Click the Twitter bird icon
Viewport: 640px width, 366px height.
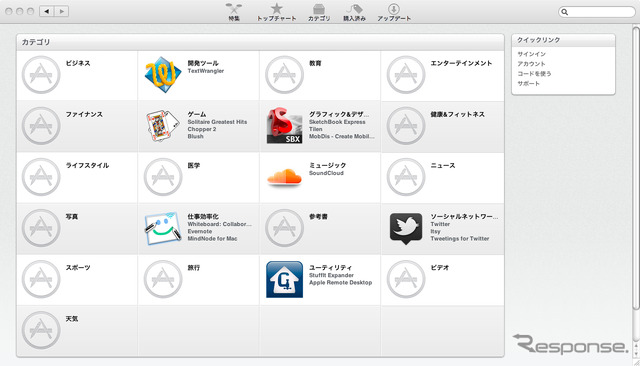coord(406,228)
